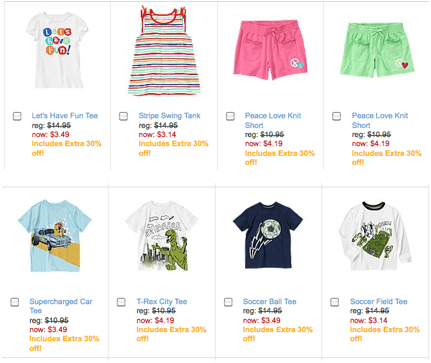Follow the Soccer Ball Tee link
The image size is (431, 363).
tap(270, 302)
